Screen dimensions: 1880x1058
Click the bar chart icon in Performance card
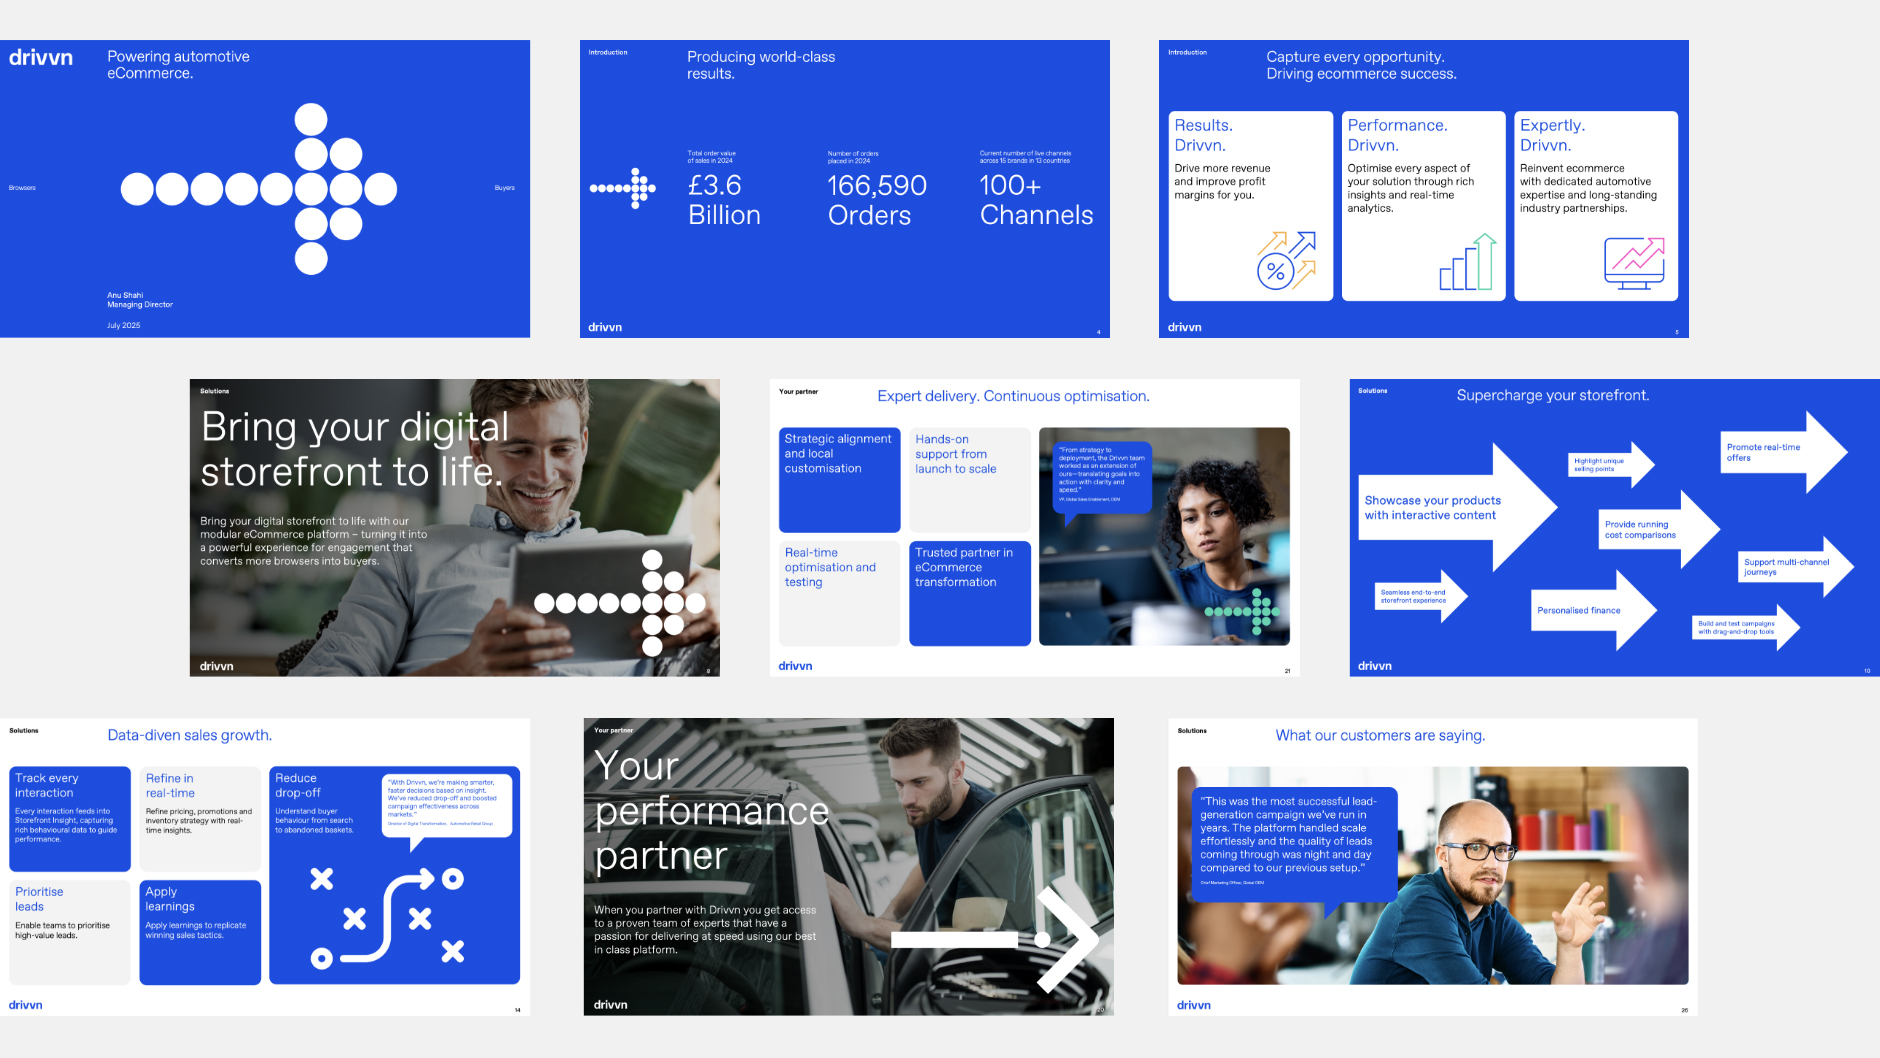(1468, 262)
